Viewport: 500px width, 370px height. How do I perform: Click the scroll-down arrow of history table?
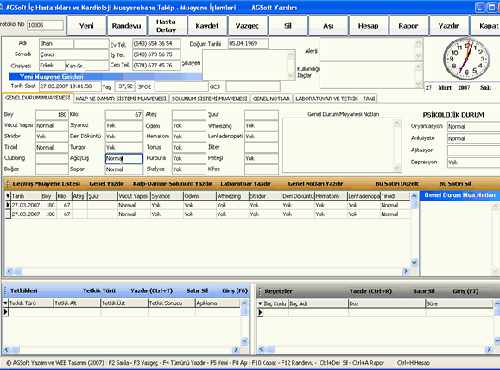point(414,263)
